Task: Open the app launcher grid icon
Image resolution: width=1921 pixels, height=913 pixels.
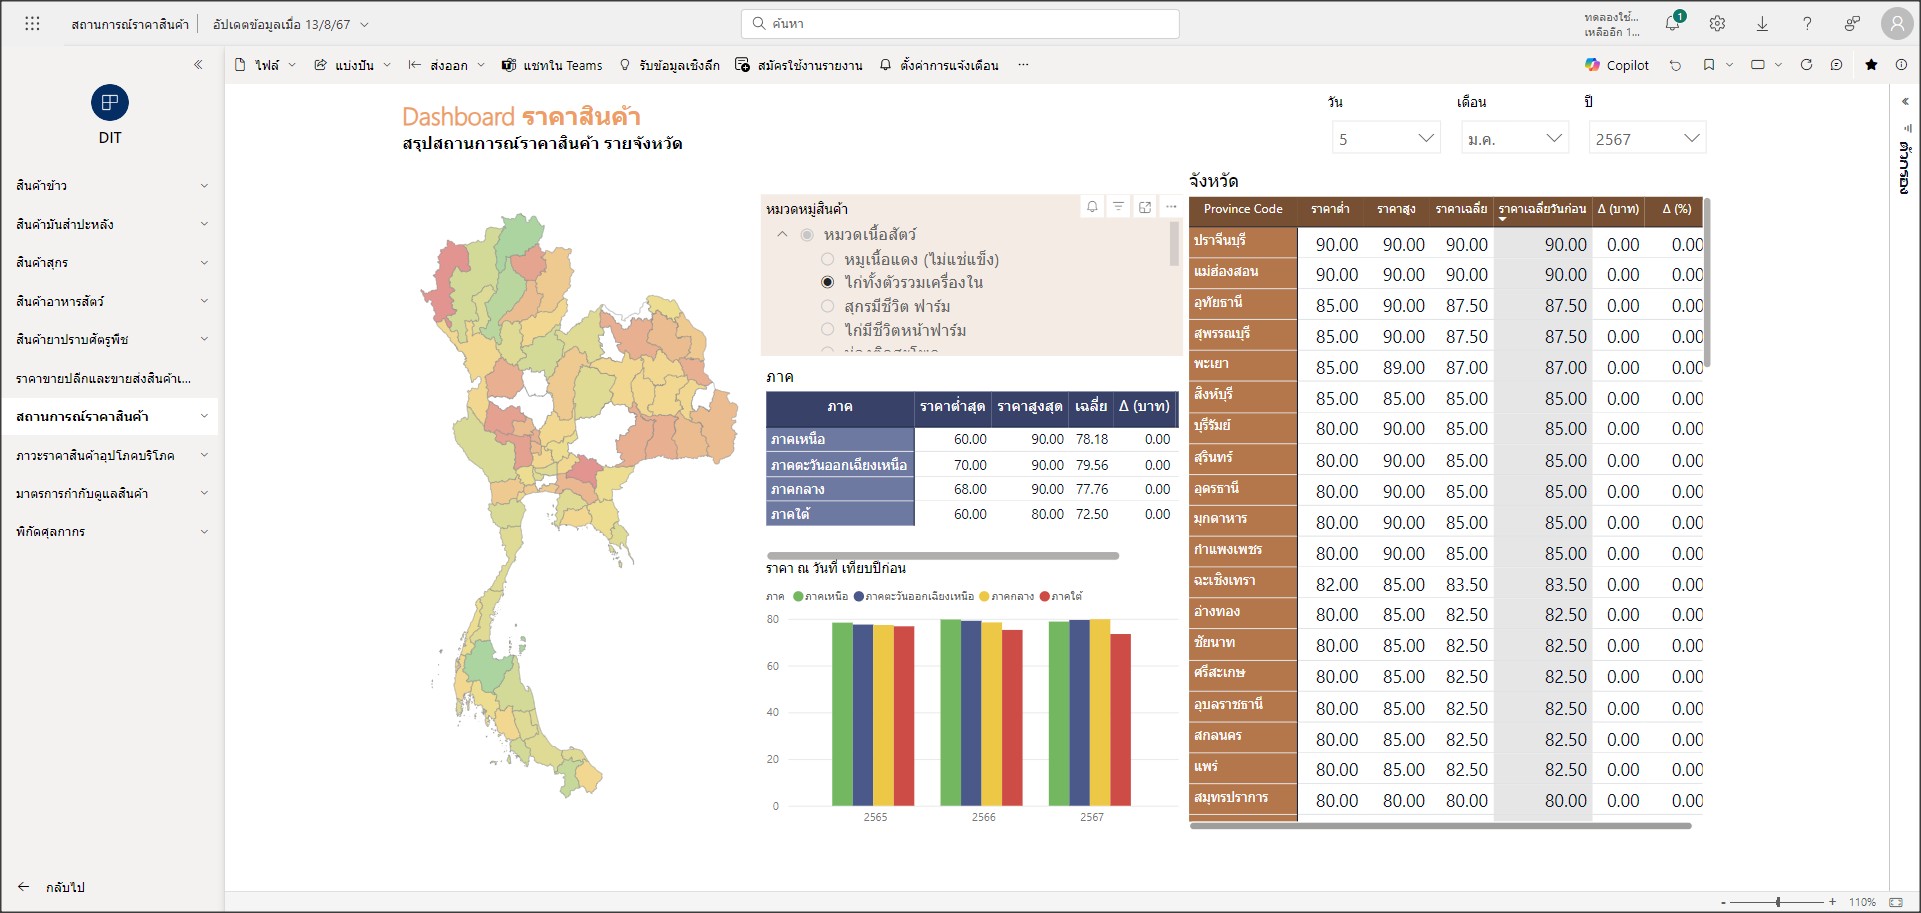Action: (x=32, y=24)
